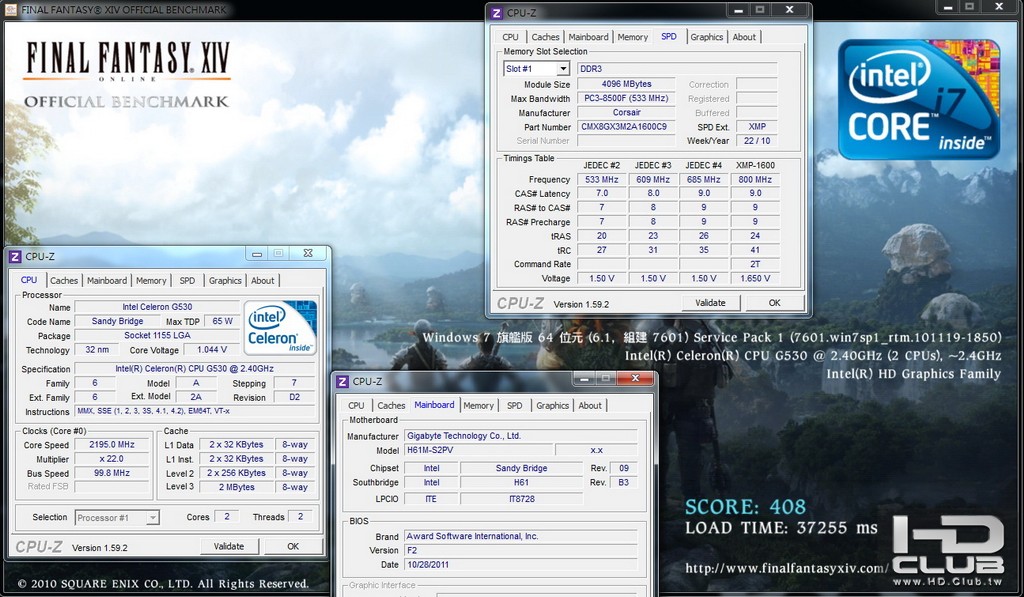Open Caches tab in Processor window
This screenshot has height=597, width=1024.
tap(64, 281)
